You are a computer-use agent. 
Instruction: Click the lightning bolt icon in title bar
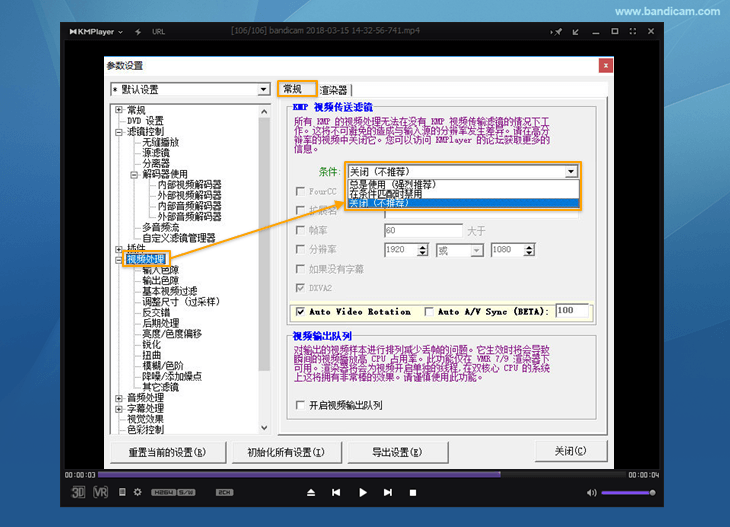138,32
